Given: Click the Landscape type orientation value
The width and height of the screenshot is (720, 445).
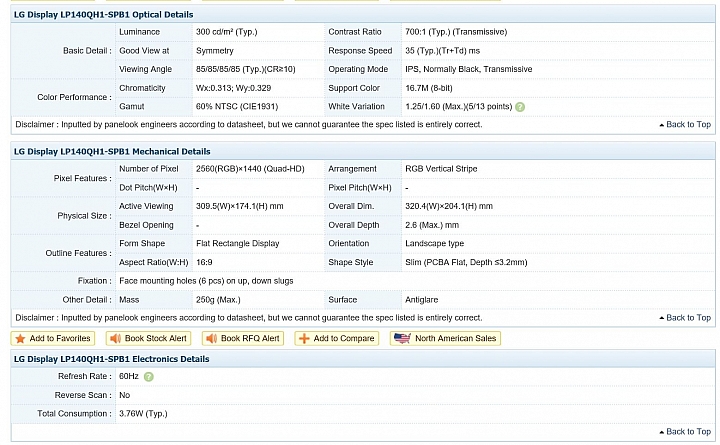Looking at the screenshot, I should click(434, 244).
